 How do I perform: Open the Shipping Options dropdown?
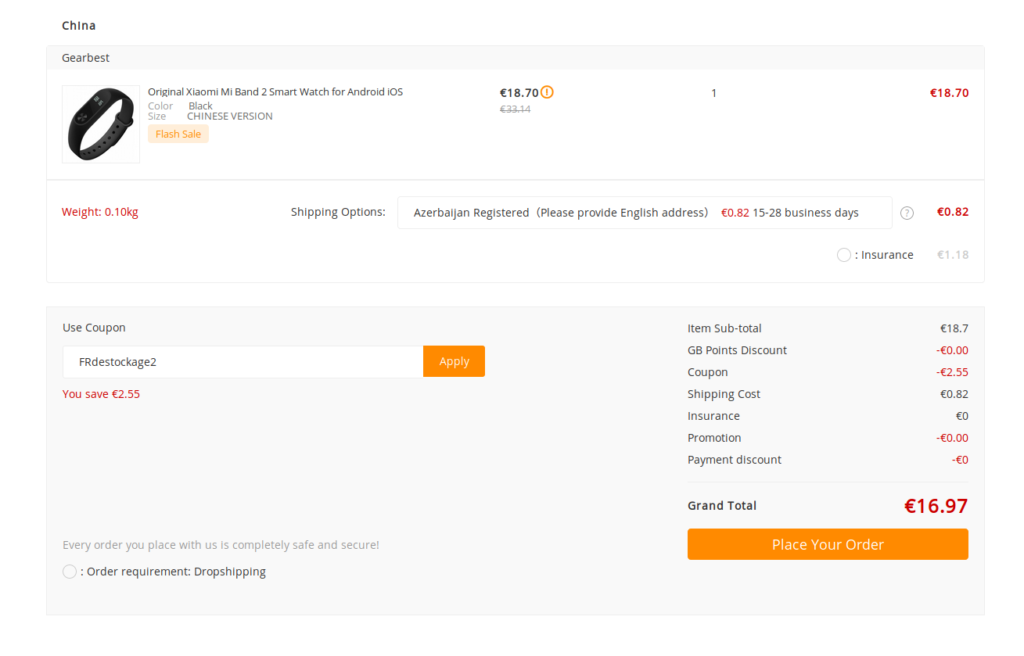tap(645, 212)
